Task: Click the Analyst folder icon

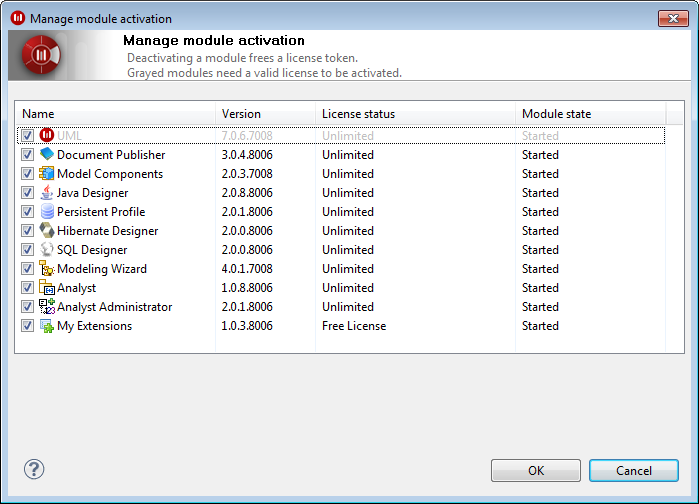Action: click(47, 287)
